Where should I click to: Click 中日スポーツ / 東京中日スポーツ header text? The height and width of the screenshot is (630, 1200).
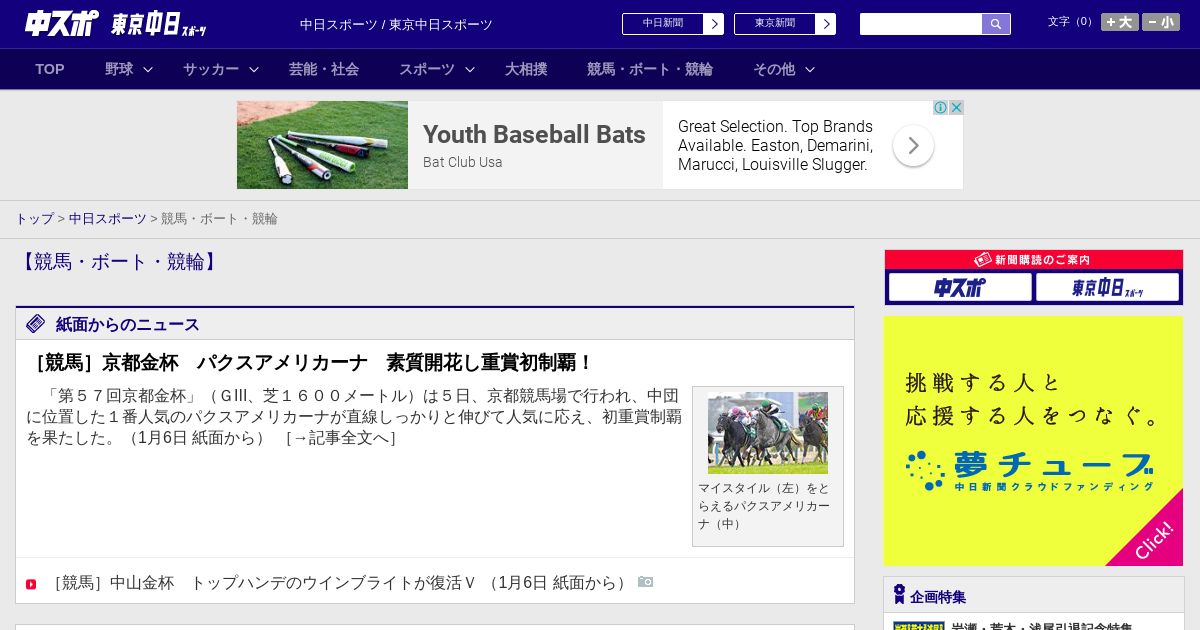point(396,24)
